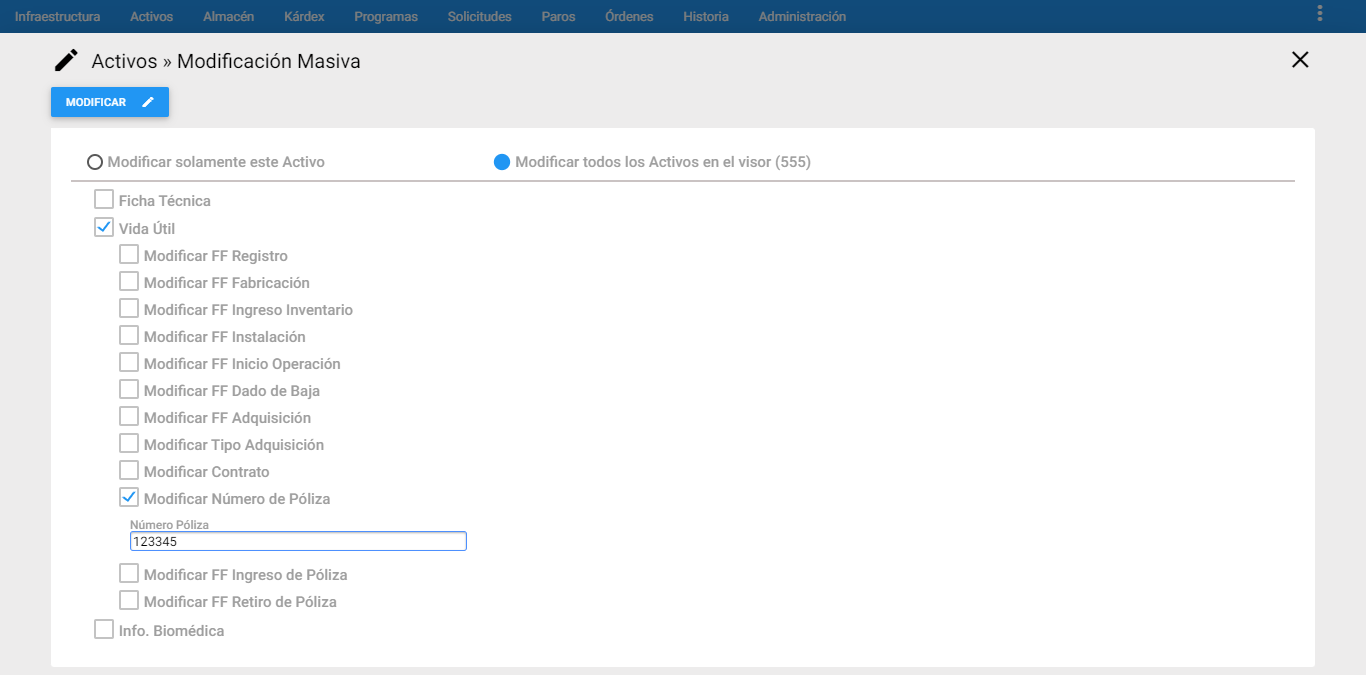The height and width of the screenshot is (675, 1366).
Task: Open the Activos menu
Action: click(x=151, y=16)
